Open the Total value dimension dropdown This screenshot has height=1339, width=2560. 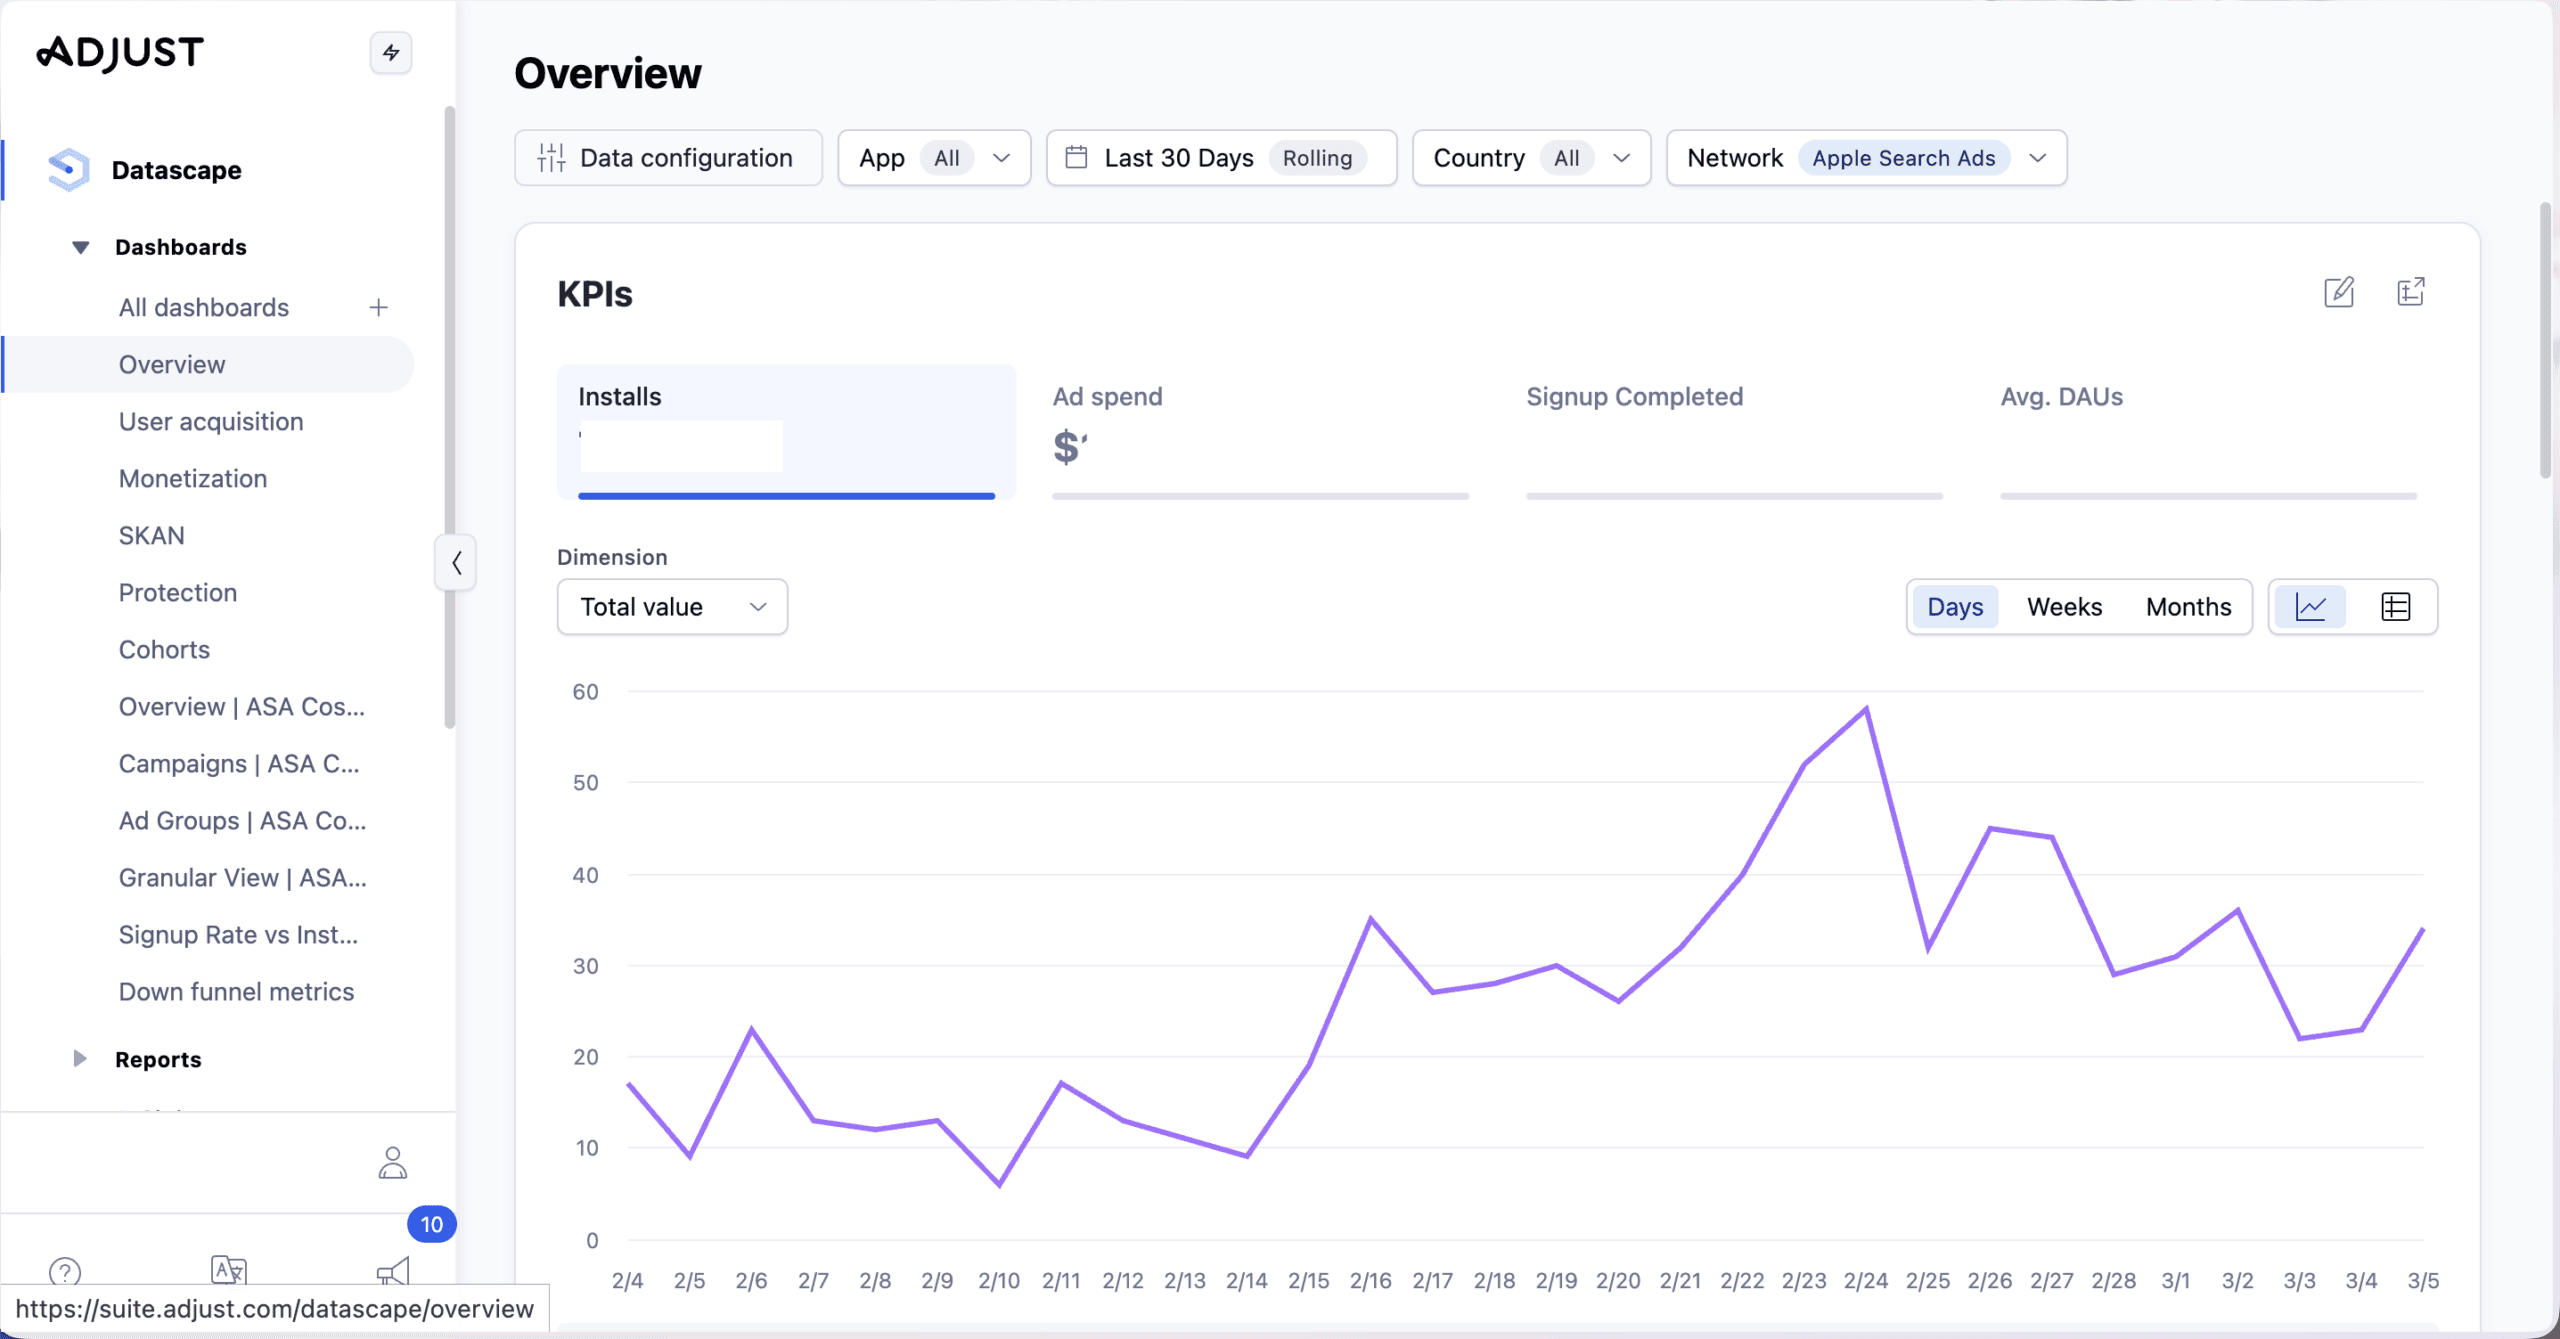pyautogui.click(x=672, y=607)
